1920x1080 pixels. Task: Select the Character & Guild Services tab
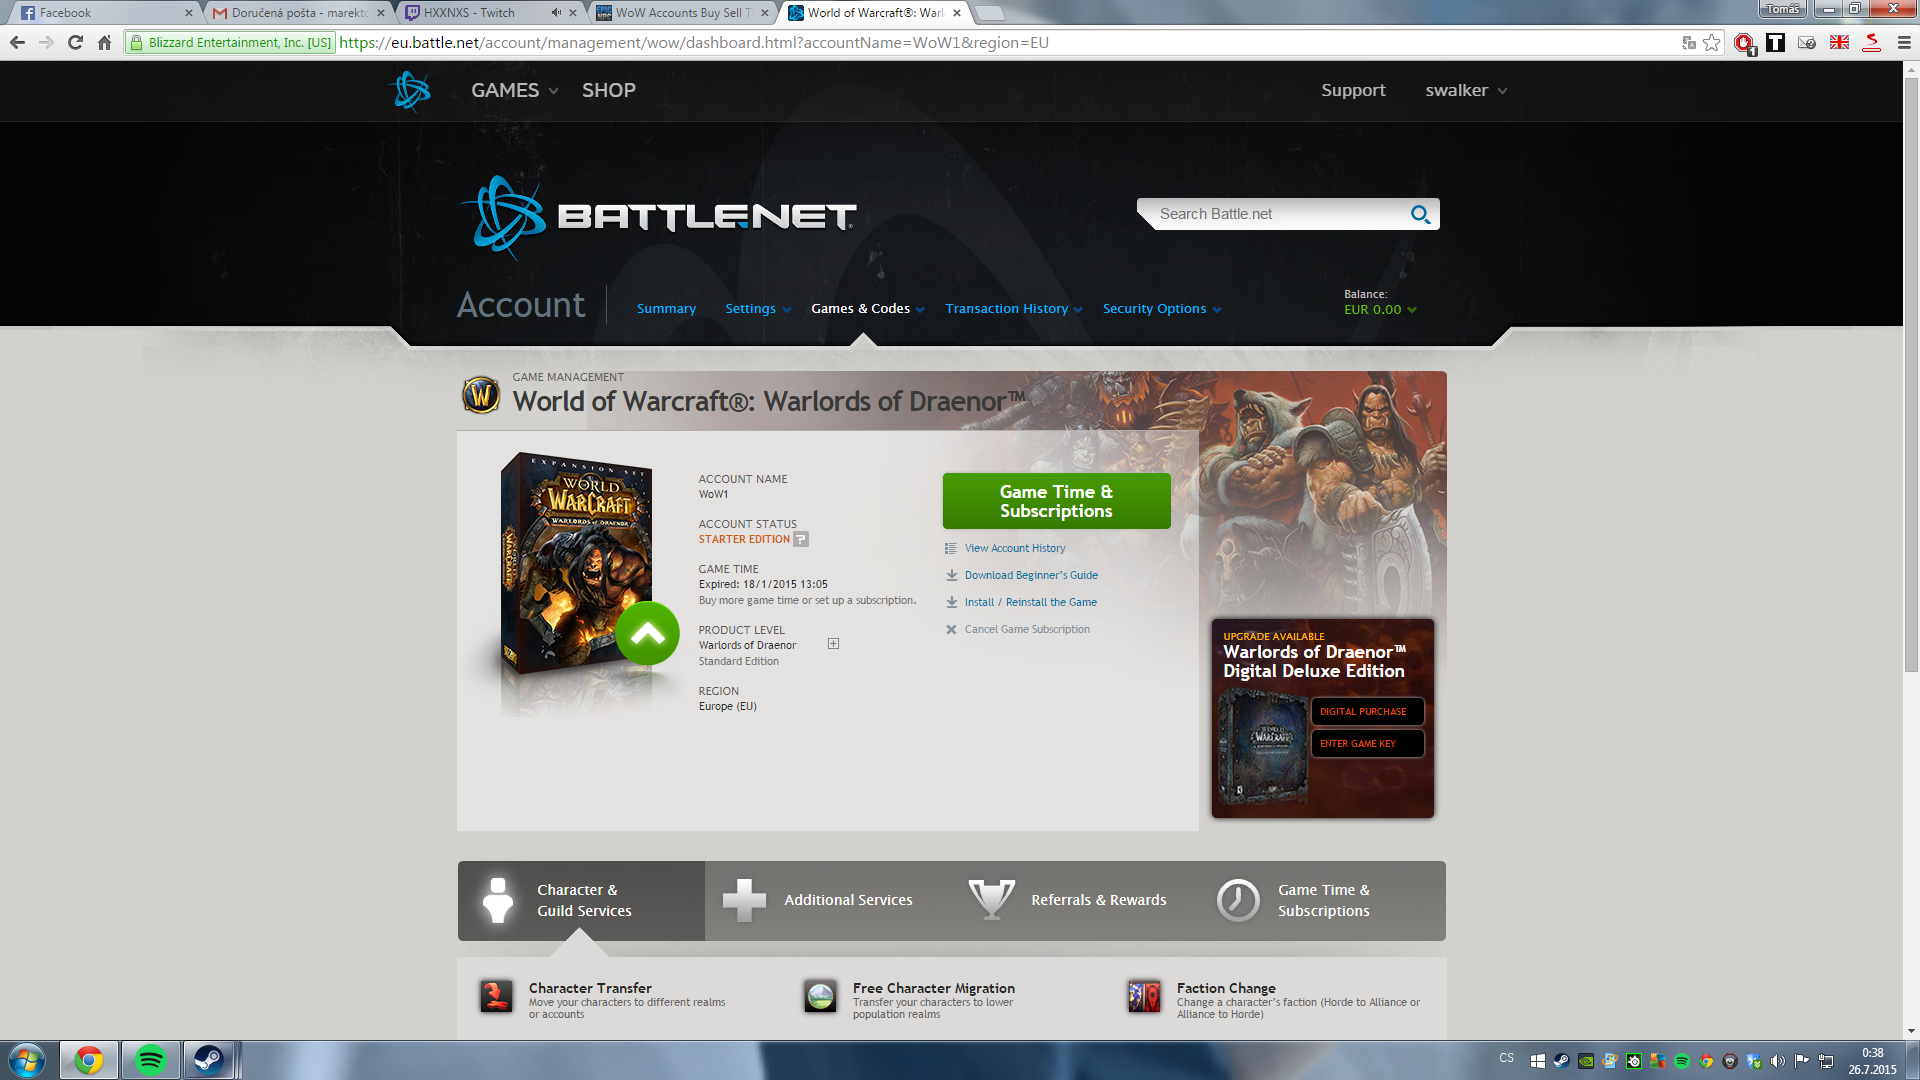click(581, 901)
